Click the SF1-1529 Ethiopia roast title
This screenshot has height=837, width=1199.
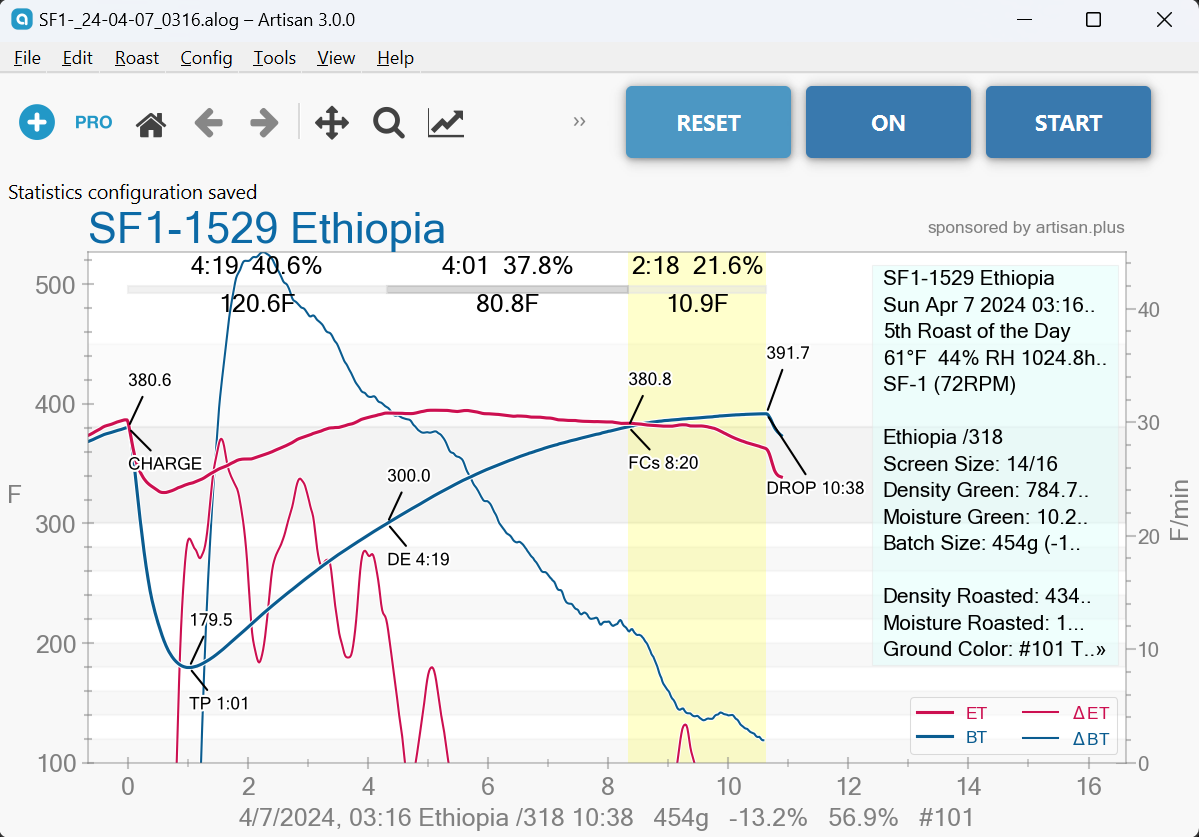coord(267,228)
